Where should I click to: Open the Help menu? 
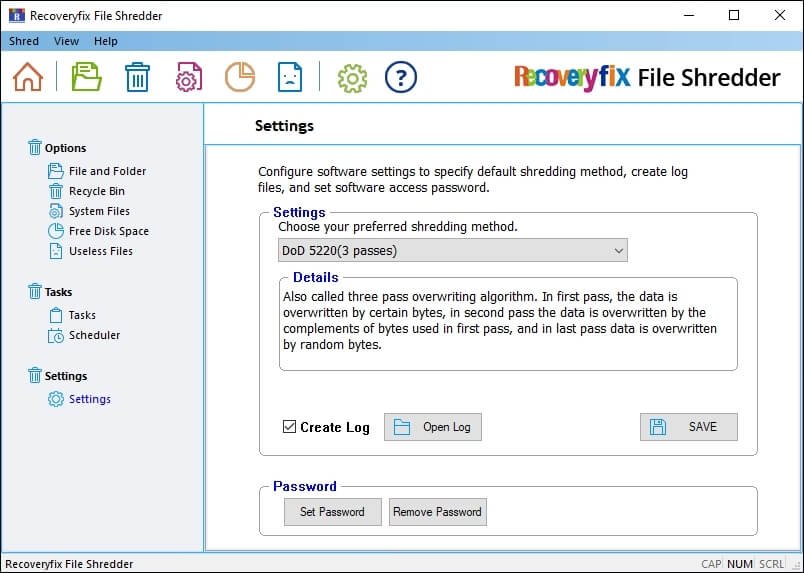pos(105,41)
